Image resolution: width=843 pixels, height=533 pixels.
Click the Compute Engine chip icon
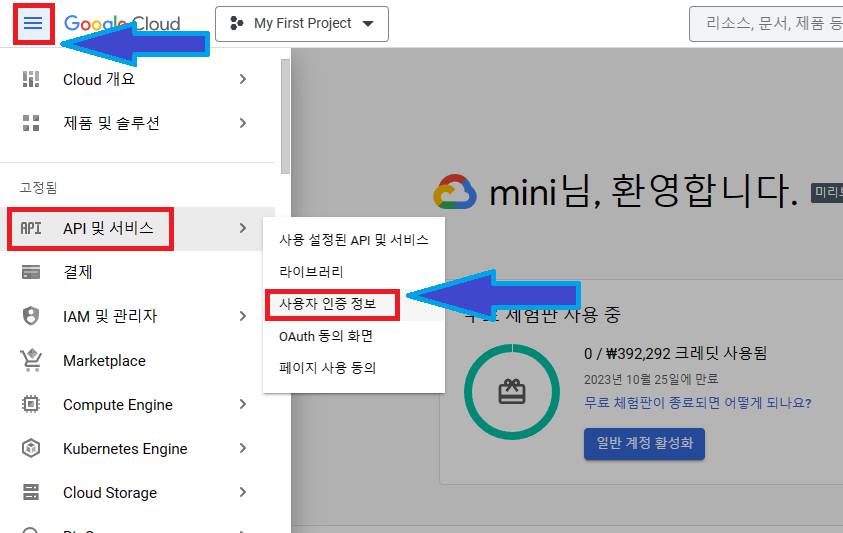click(31, 405)
